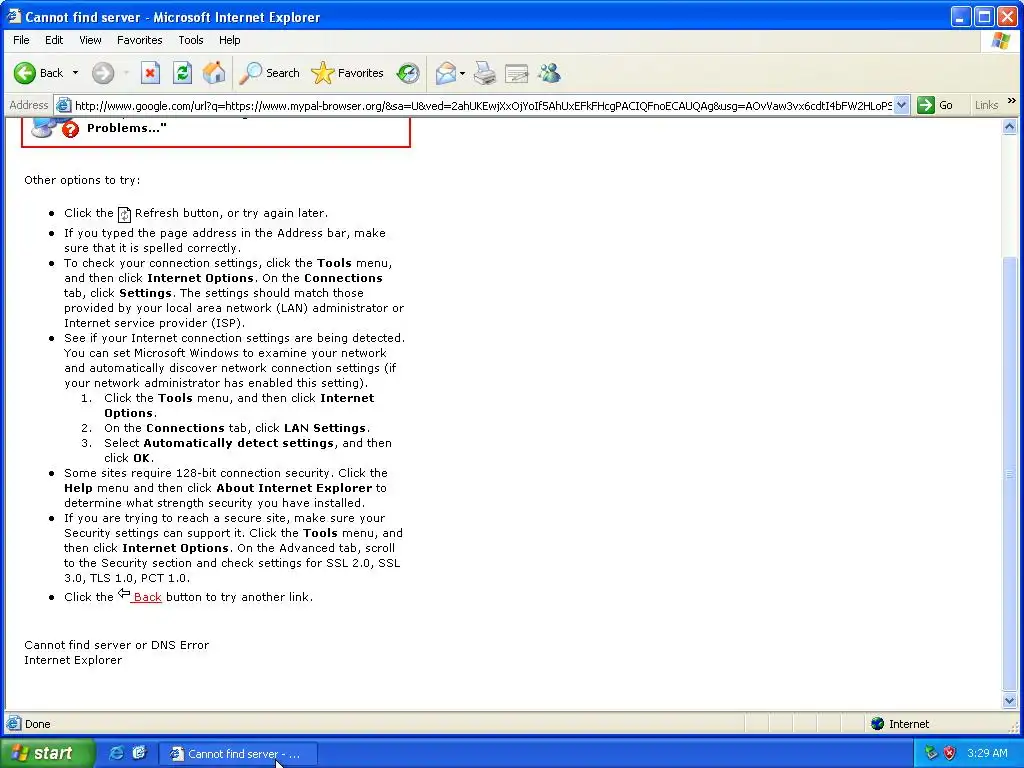Click the page icon in Address bar
Viewport: 1024px width, 768px height.
(x=63, y=105)
